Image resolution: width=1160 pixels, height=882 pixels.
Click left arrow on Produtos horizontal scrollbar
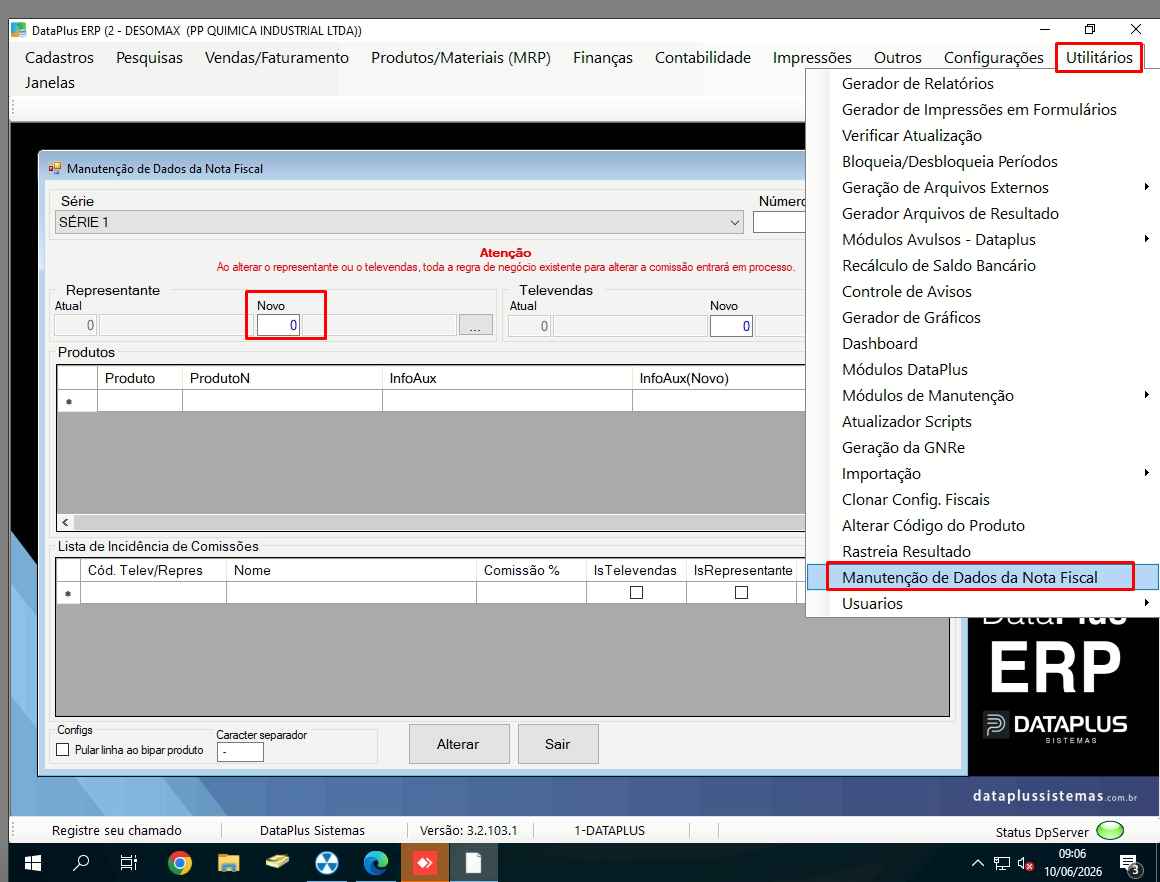pos(65,522)
